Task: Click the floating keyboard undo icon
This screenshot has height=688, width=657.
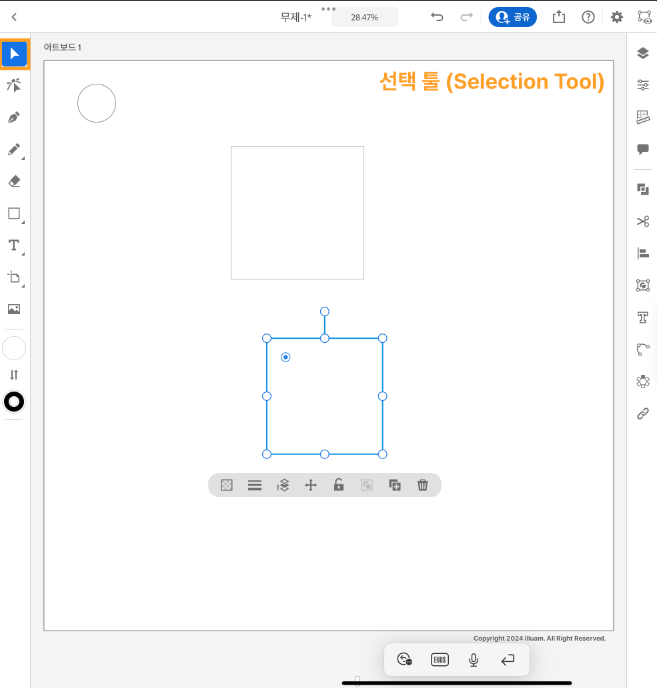Action: (404, 659)
